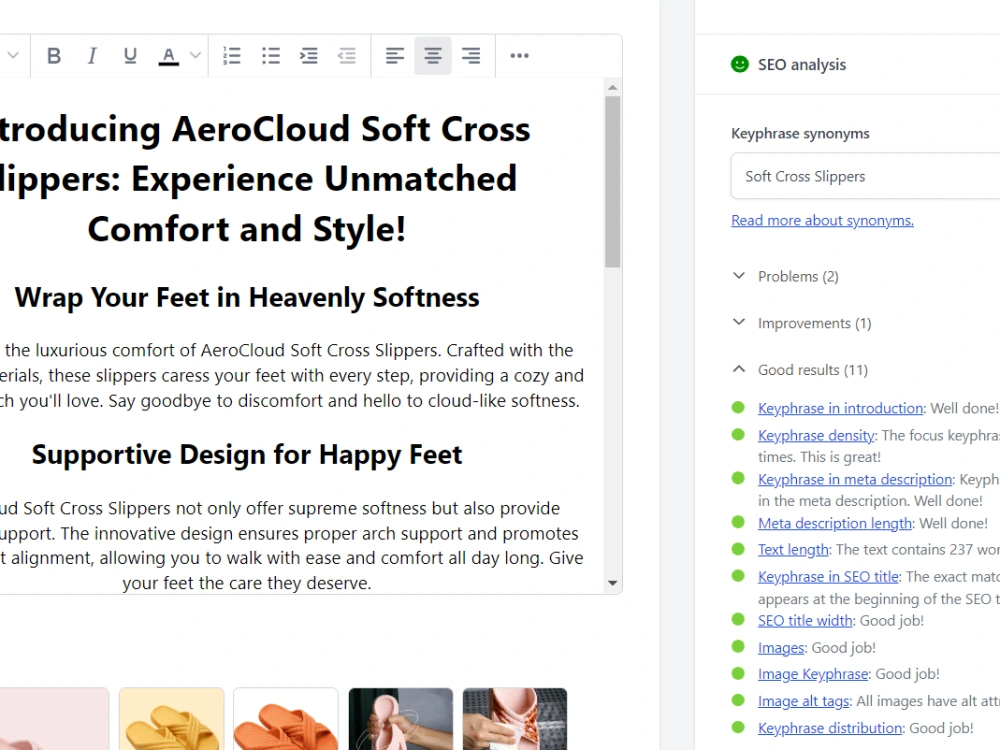Open the Keyphrase distribution link
Viewport: 1000px width, 750px height.
point(830,728)
